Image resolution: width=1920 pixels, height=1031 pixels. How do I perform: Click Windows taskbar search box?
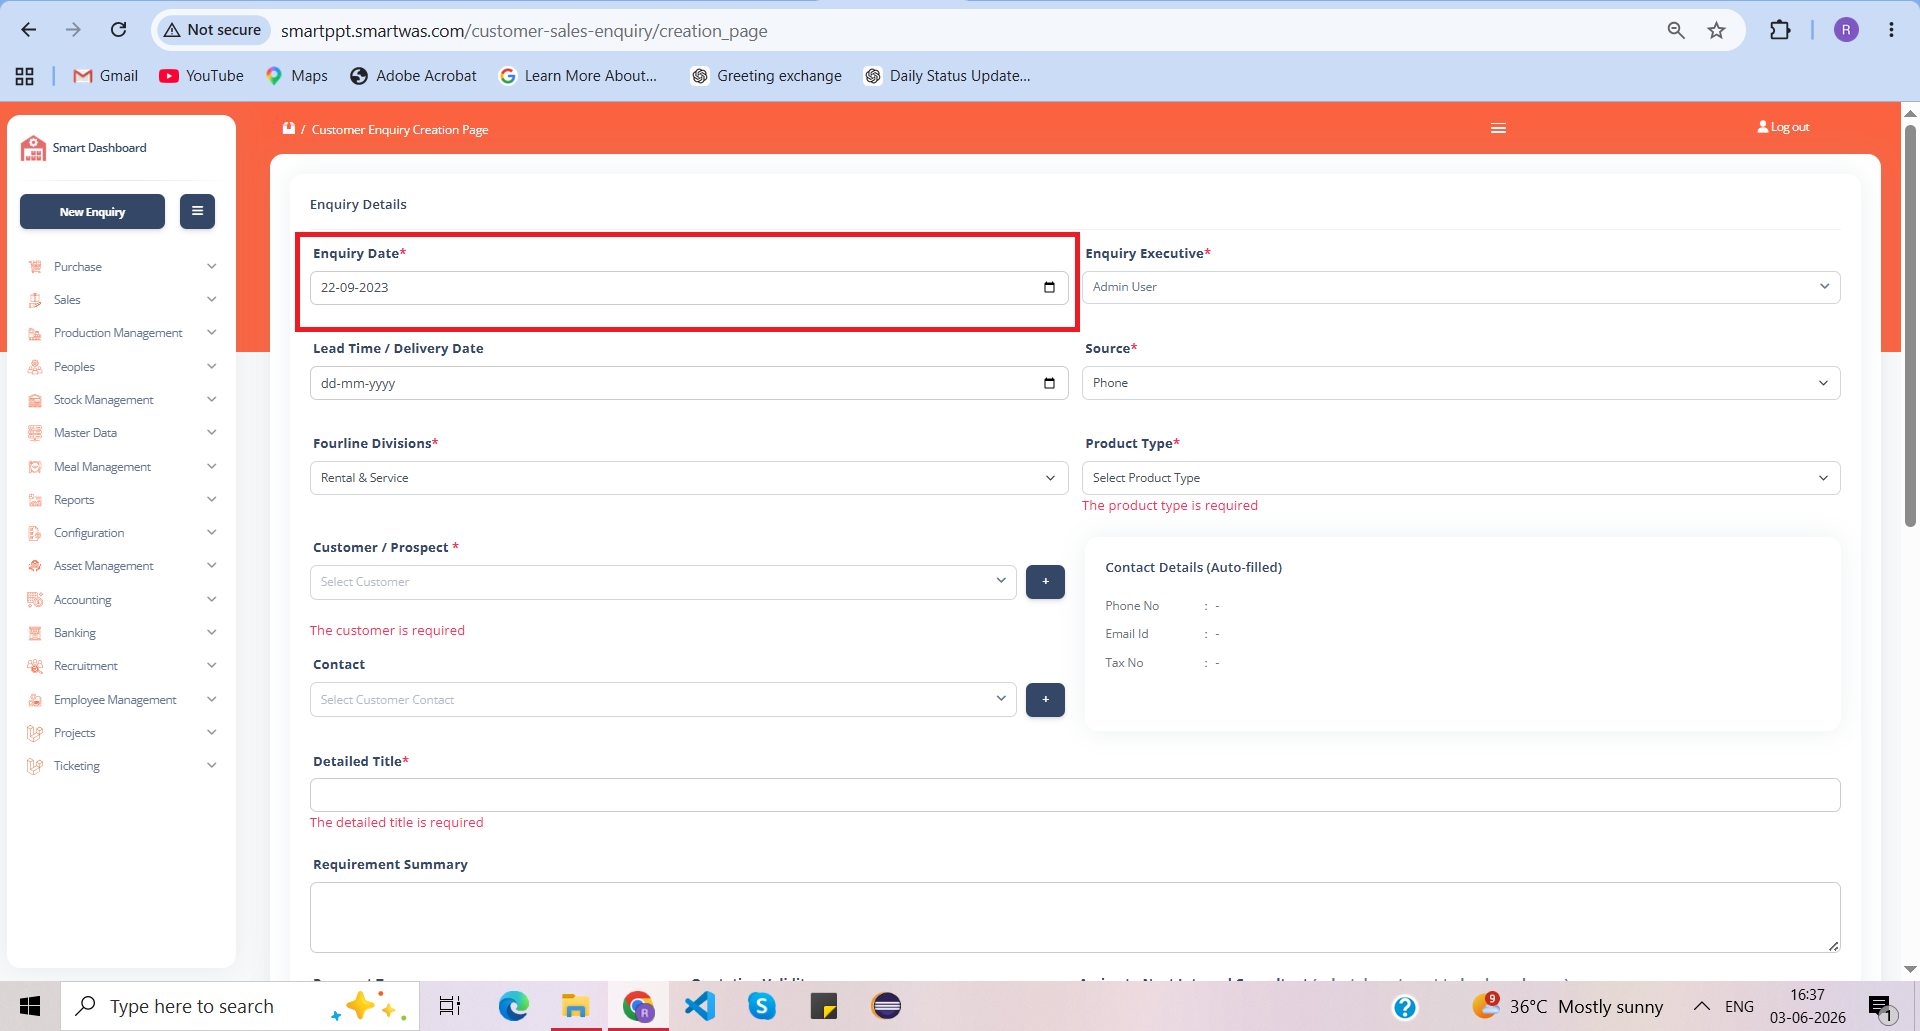click(x=240, y=1006)
